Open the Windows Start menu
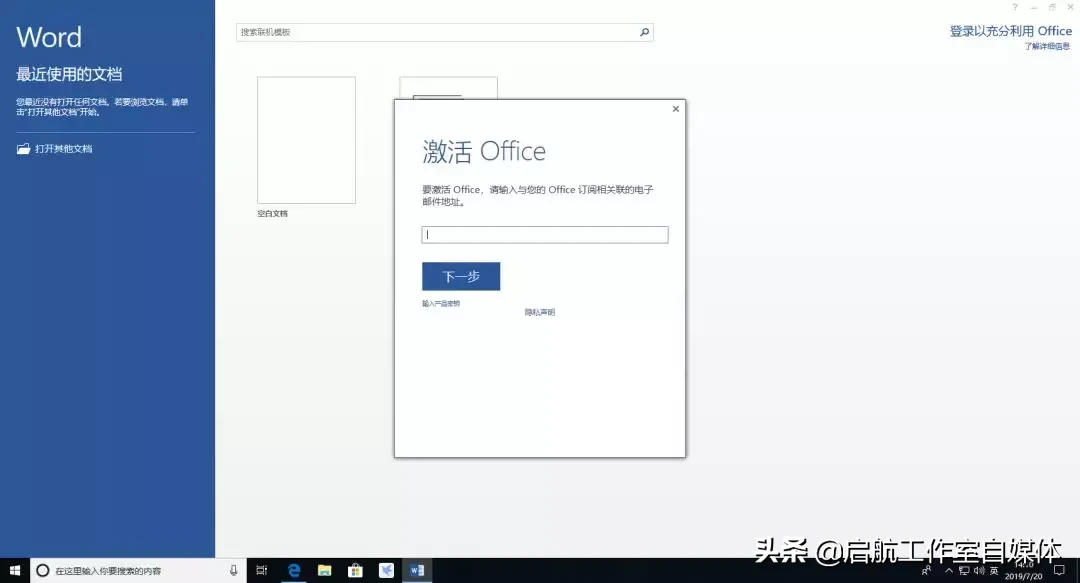This screenshot has width=1080, height=583. coord(15,571)
